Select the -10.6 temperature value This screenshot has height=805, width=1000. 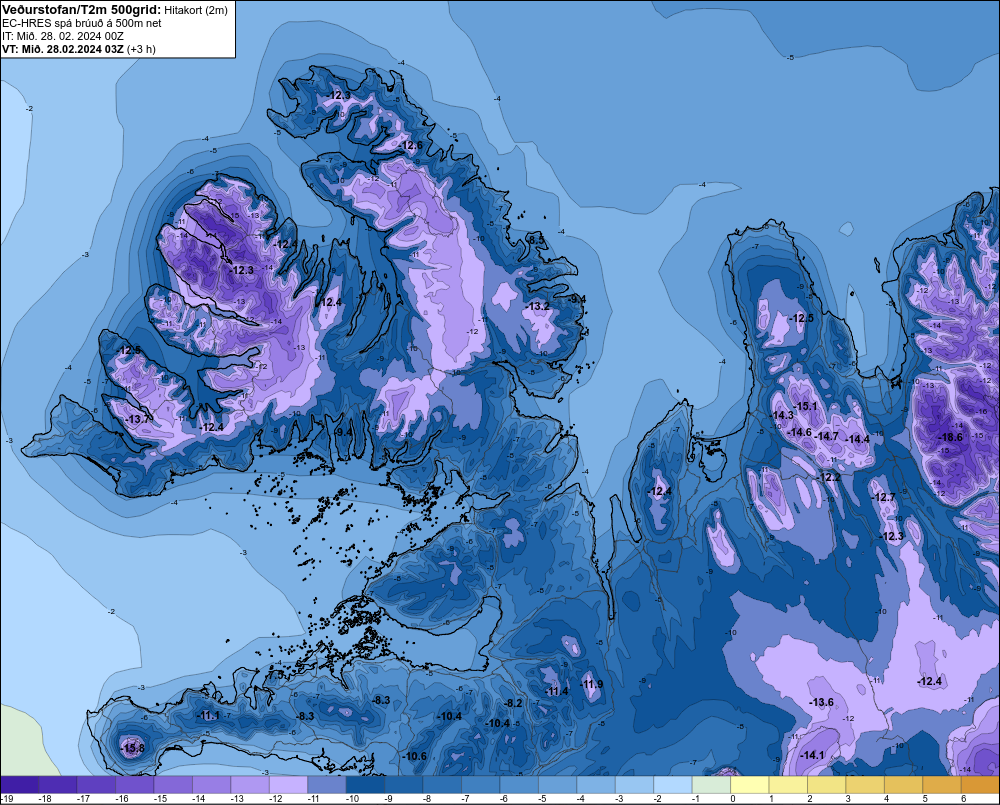click(x=415, y=756)
